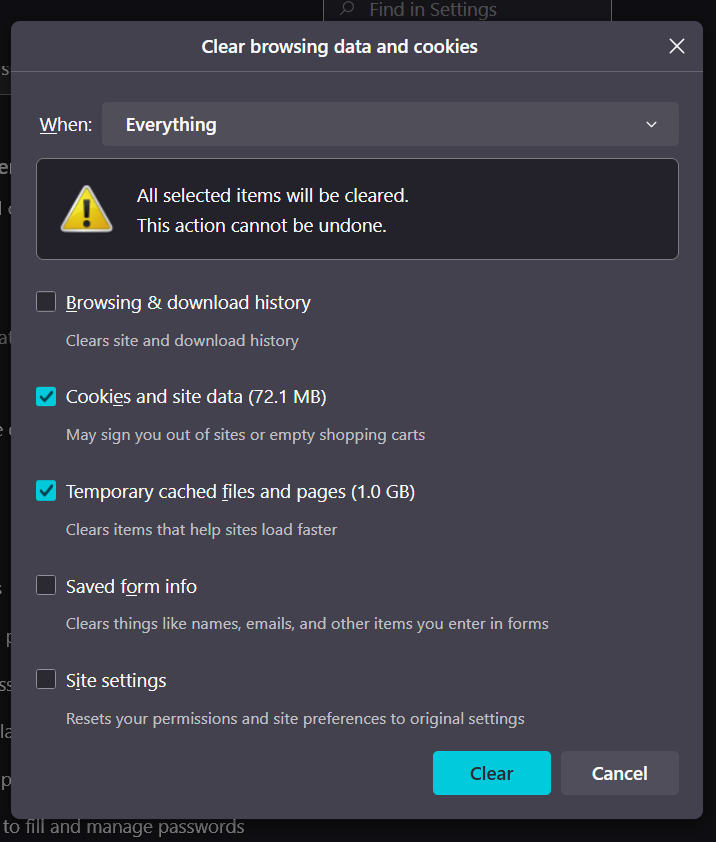716x842 pixels.
Task: Click 'Clears items that help sites load faster'
Action: tap(201, 530)
